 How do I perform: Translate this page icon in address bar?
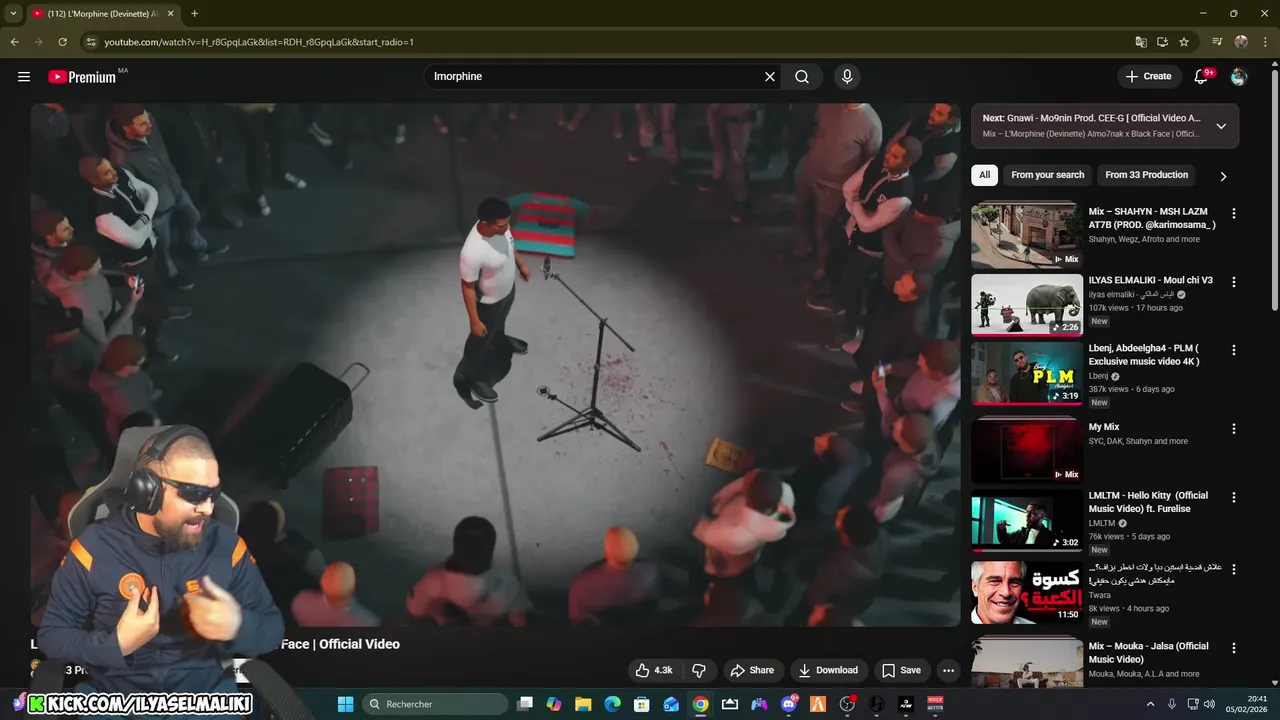(1141, 42)
